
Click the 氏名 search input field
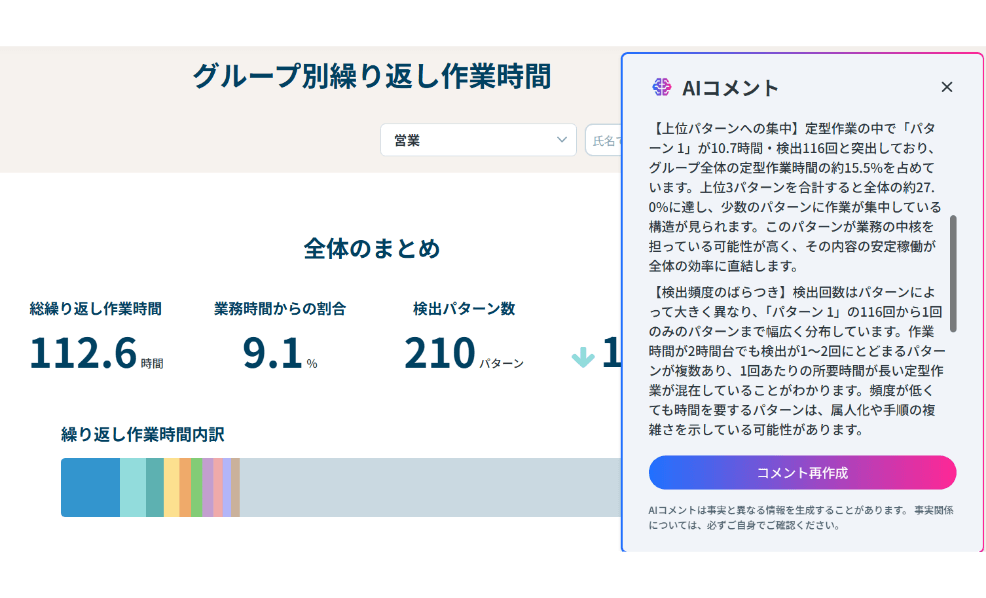click(604, 140)
